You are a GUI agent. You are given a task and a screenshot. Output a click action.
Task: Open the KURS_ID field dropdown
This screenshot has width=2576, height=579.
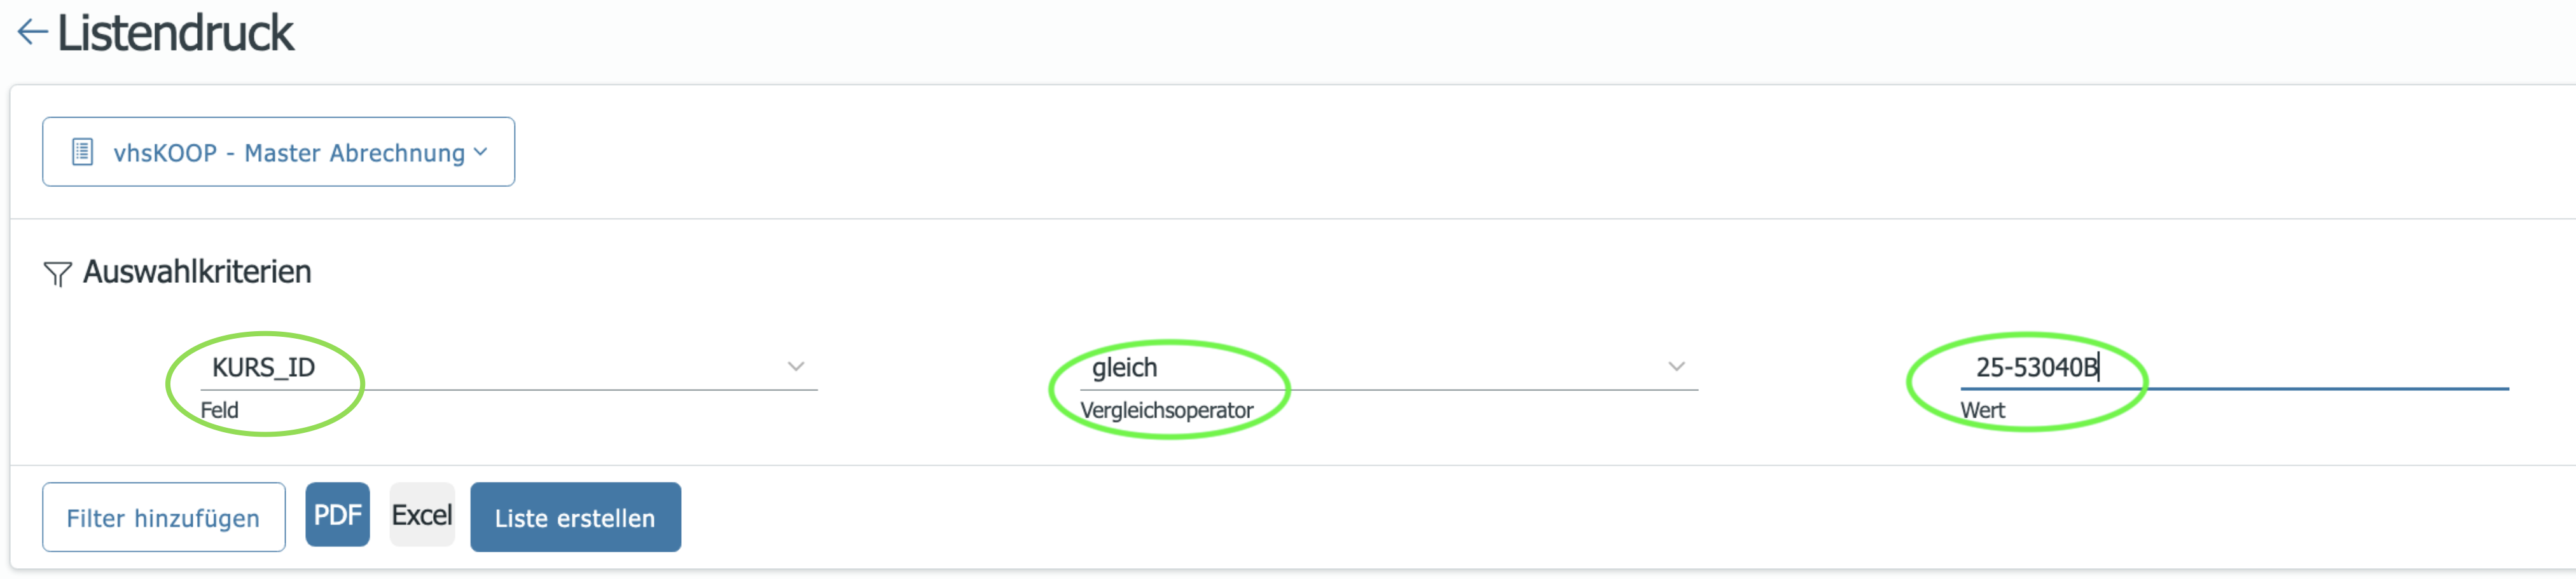coord(508,367)
